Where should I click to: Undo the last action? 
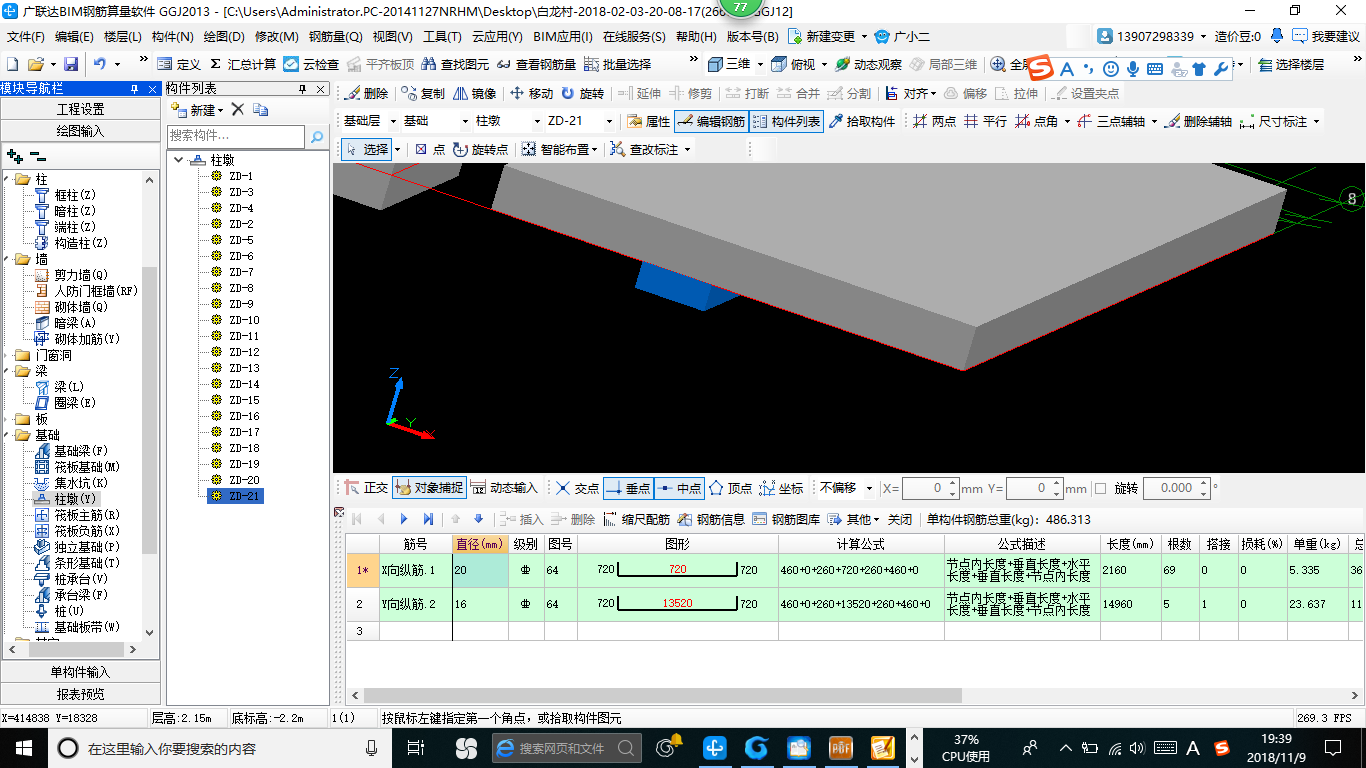coord(100,64)
